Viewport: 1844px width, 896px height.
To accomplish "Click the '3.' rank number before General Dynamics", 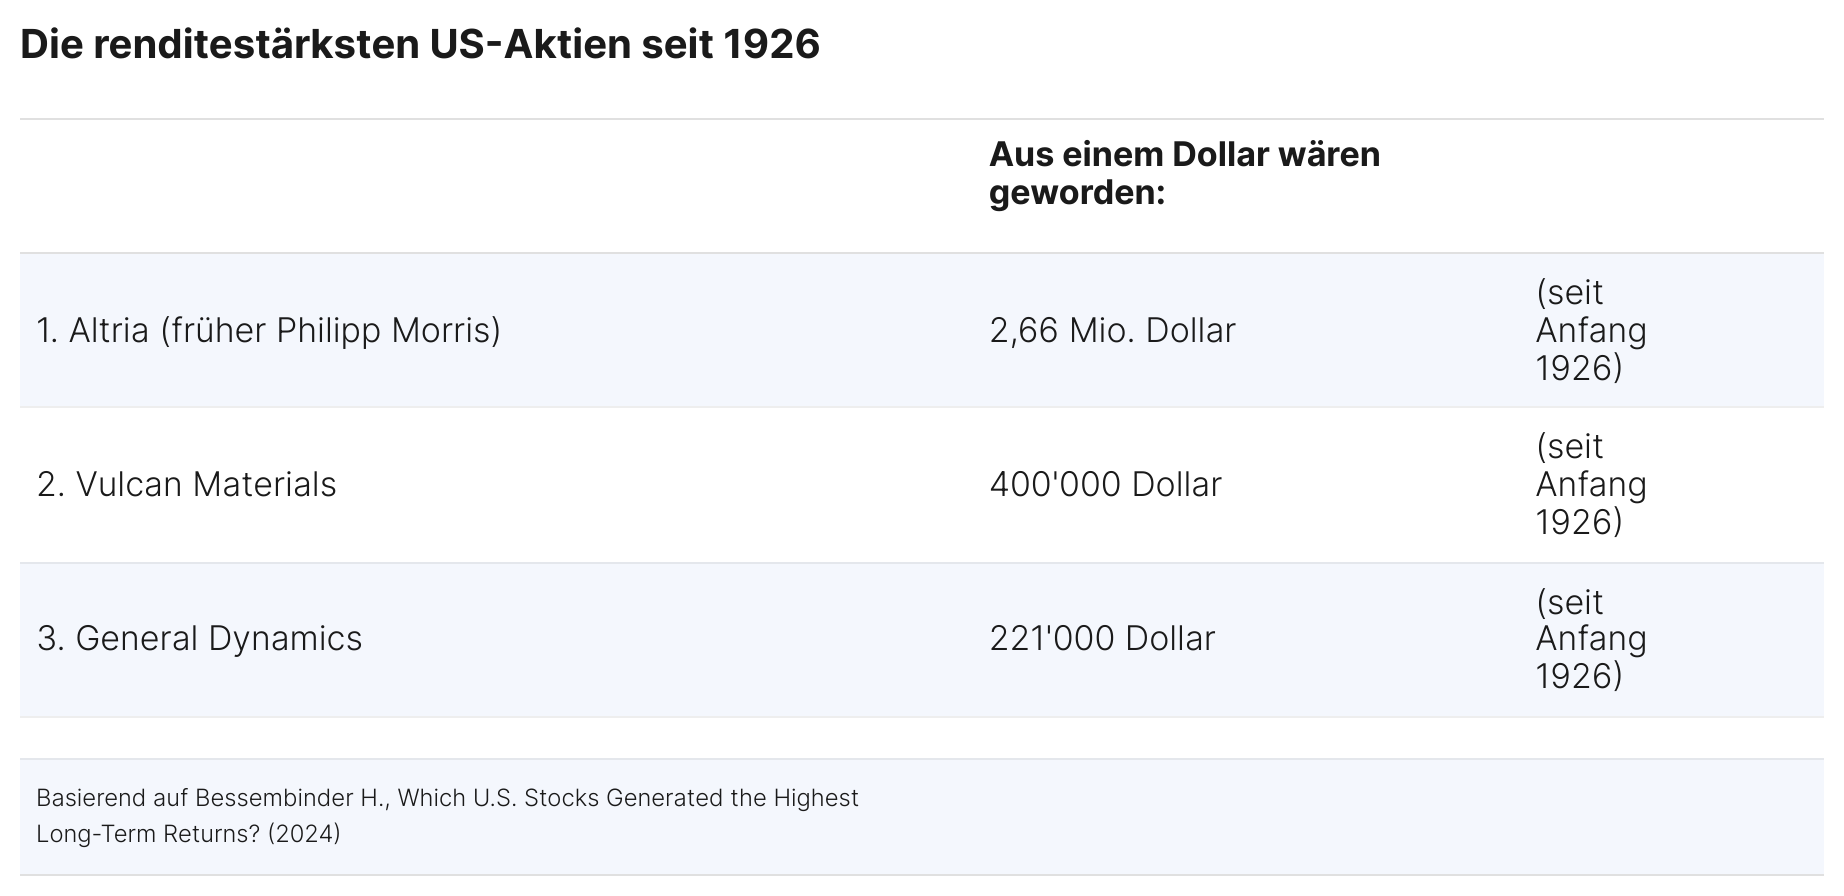I will point(50,638).
